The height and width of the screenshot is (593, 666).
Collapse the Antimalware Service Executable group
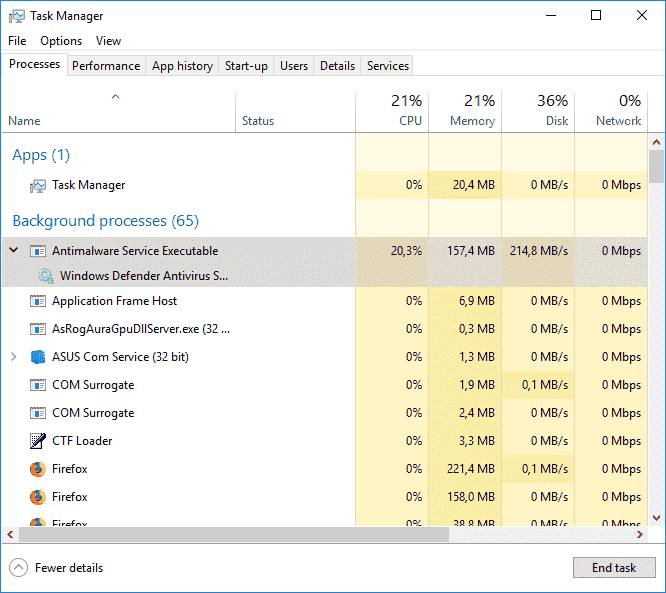pyautogui.click(x=14, y=250)
